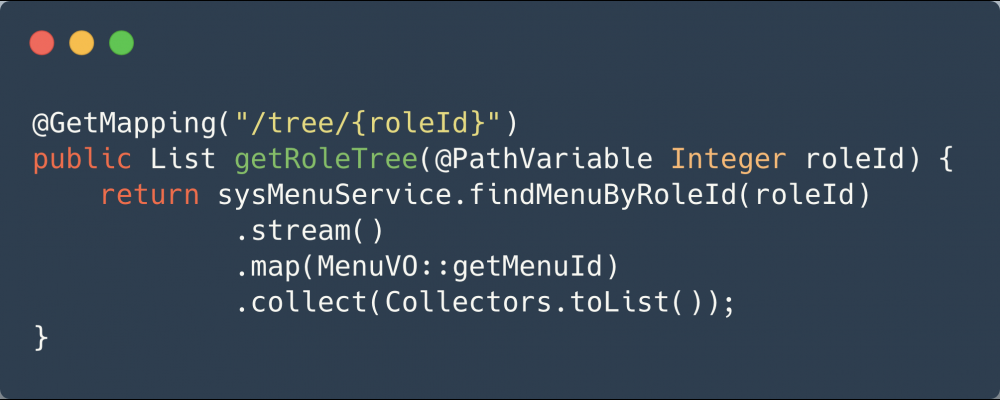Click the green maximize dot
This screenshot has height=400, width=1000.
point(121,43)
